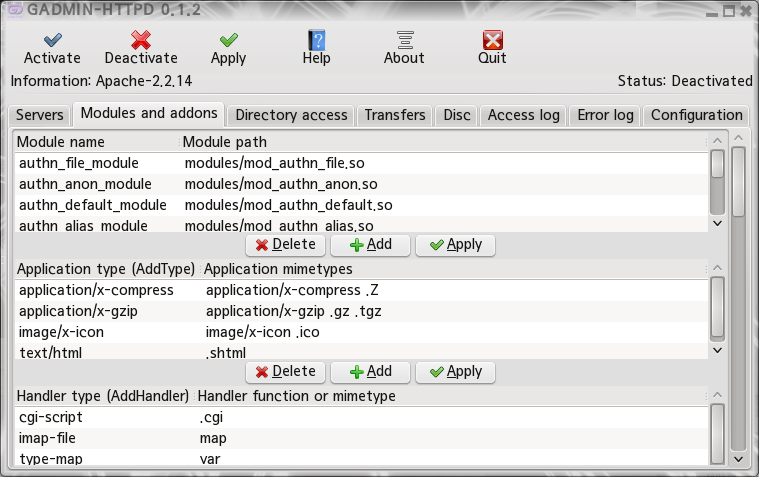Sort by Module path column header
The image size is (759, 477).
(443, 142)
